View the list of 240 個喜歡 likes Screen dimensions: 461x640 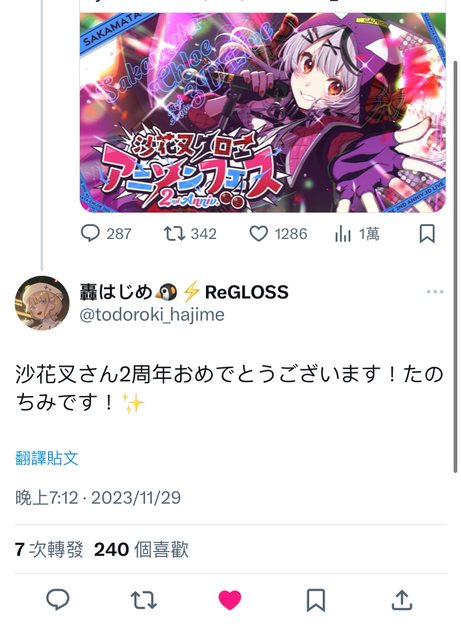click(x=141, y=549)
